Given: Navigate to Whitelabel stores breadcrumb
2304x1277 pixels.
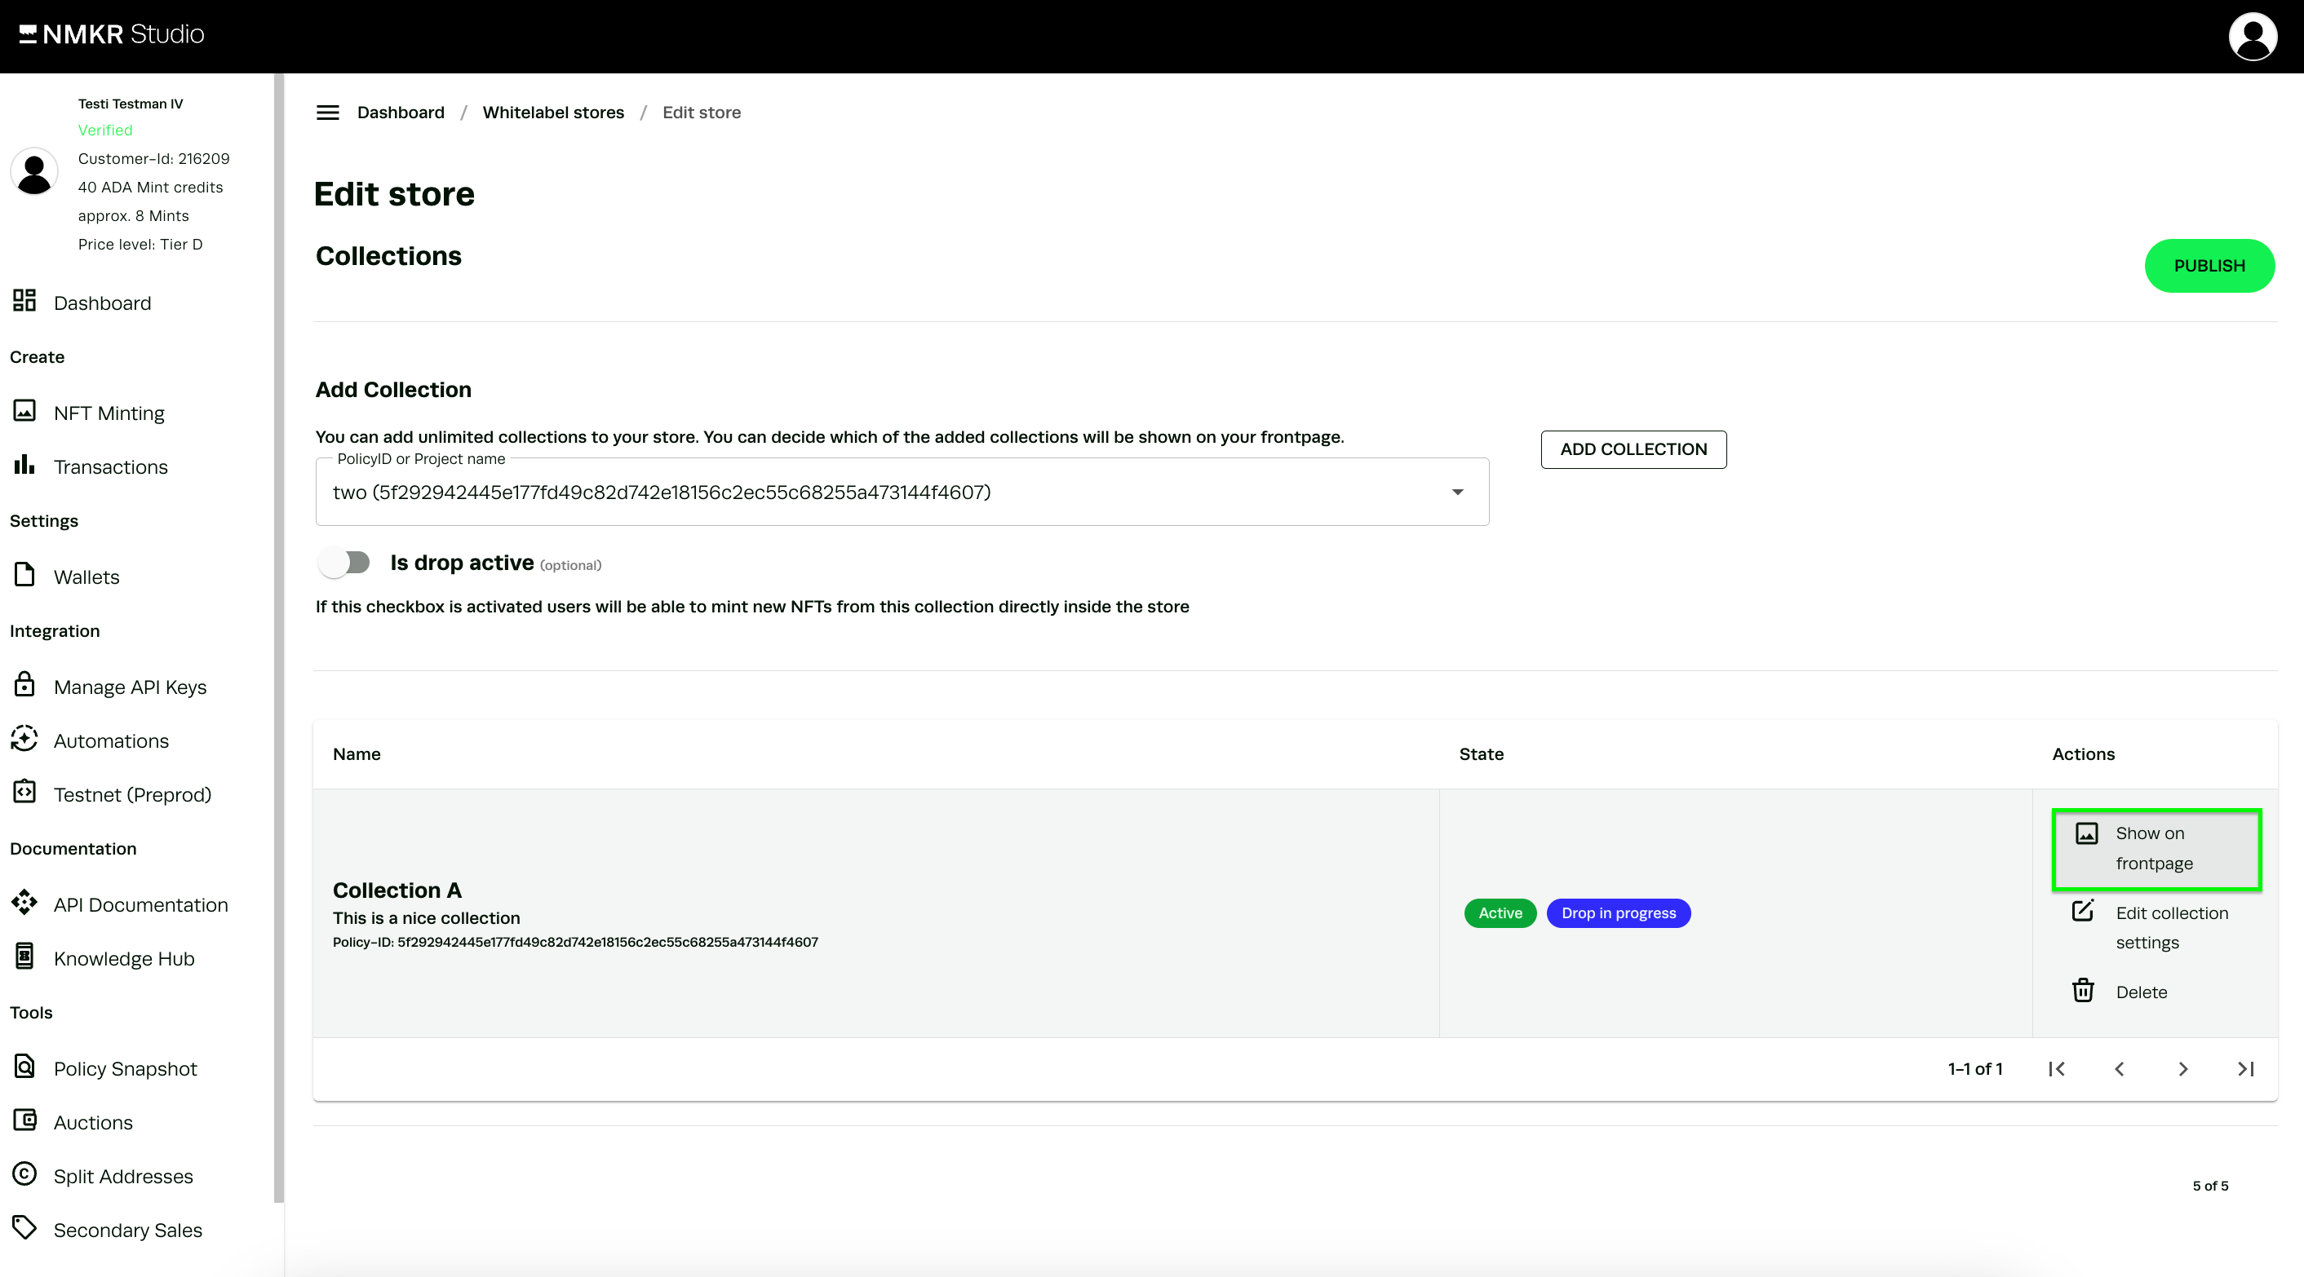Looking at the screenshot, I should pyautogui.click(x=553, y=113).
